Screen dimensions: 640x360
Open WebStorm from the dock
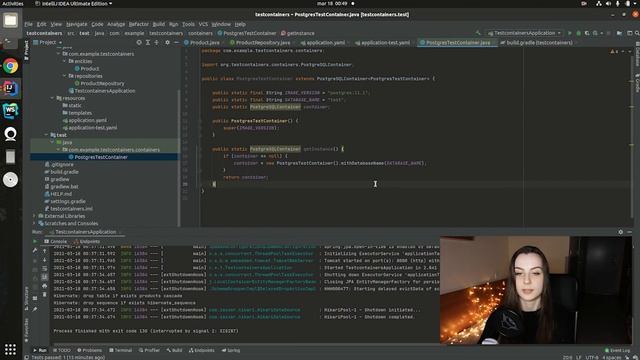point(10,111)
